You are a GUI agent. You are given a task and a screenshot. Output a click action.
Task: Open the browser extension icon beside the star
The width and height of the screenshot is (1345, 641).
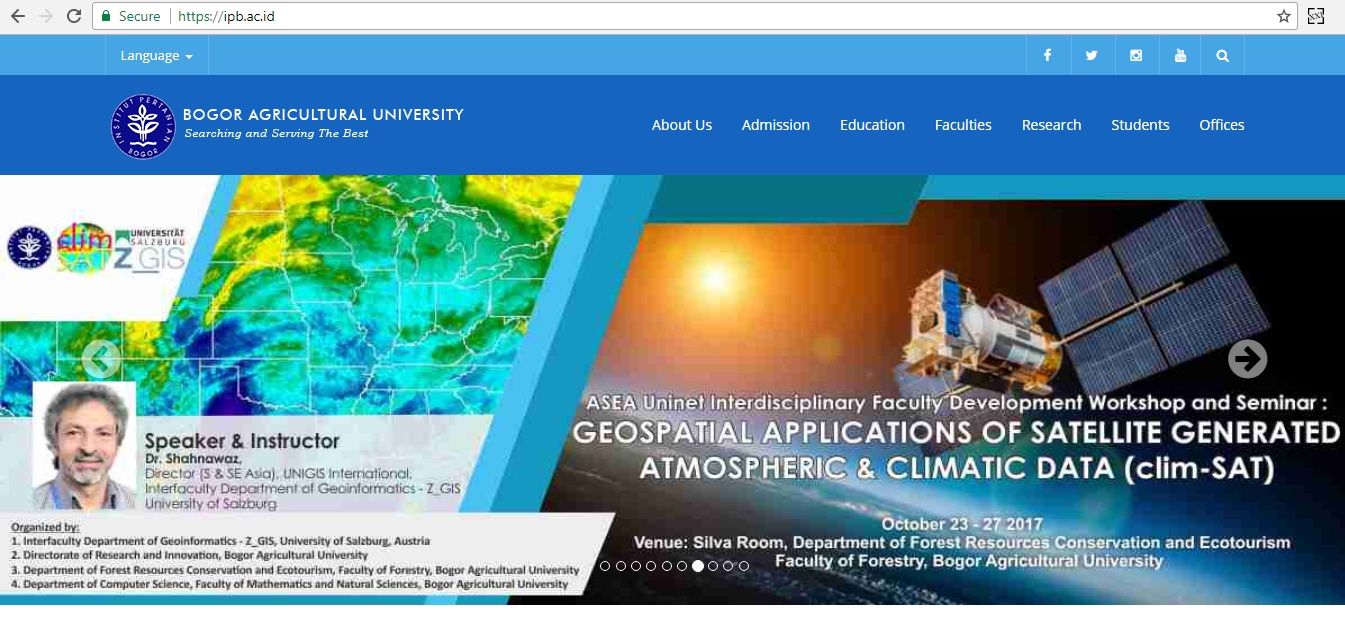point(1316,16)
